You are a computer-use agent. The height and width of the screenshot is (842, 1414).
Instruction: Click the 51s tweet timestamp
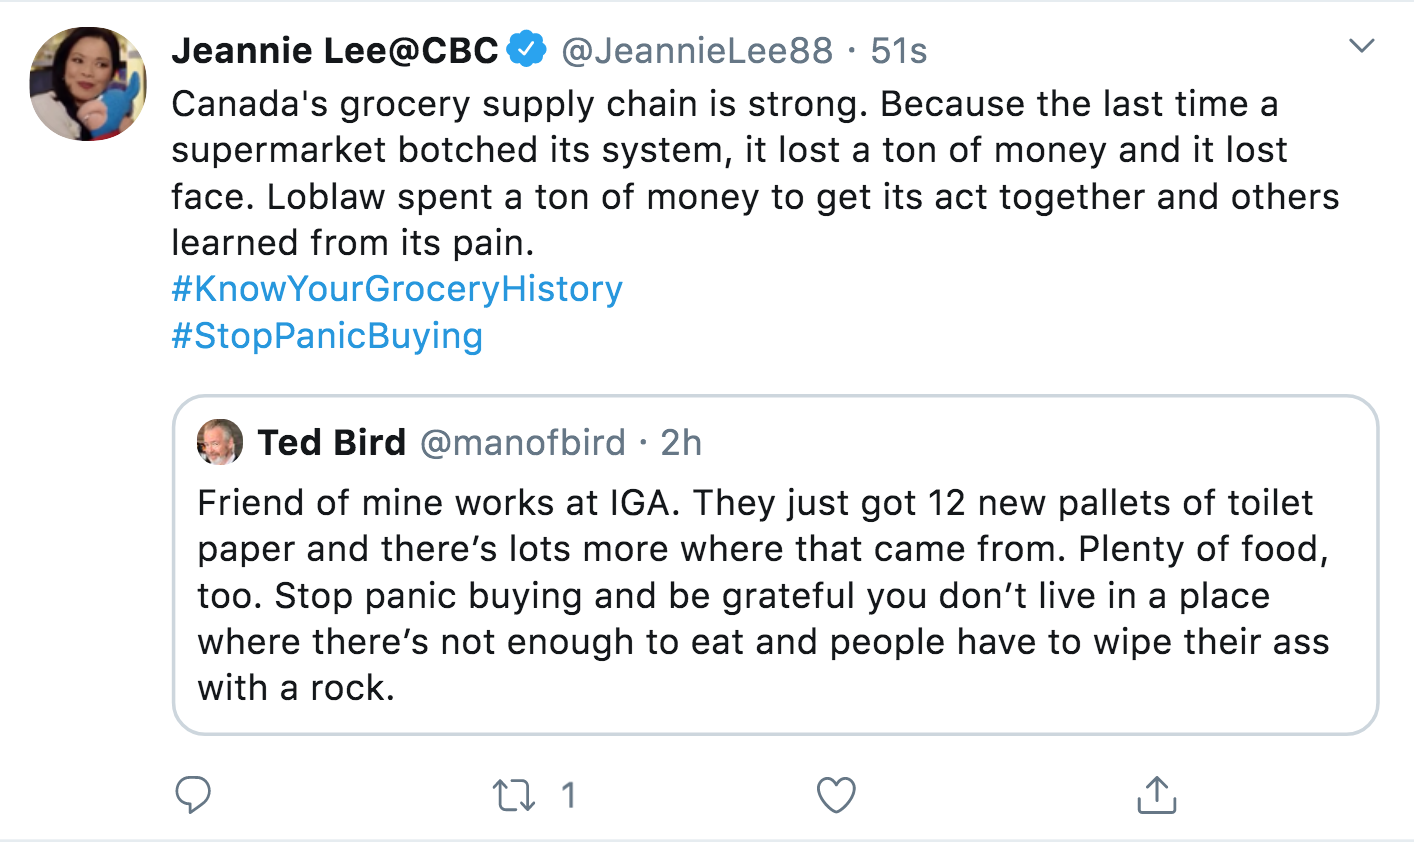tap(899, 50)
